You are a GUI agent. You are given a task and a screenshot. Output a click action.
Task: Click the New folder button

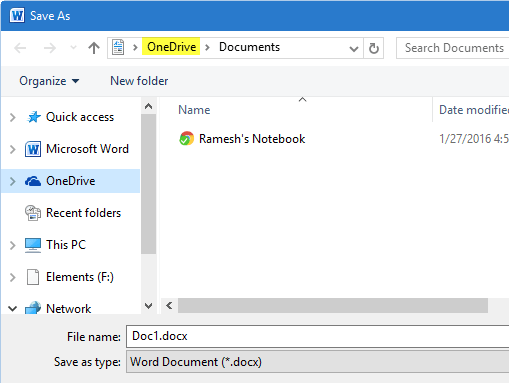pos(139,81)
